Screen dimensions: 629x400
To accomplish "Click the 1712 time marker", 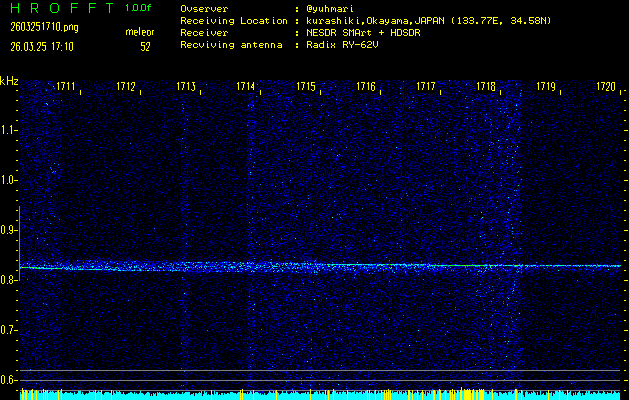I will [126, 86].
